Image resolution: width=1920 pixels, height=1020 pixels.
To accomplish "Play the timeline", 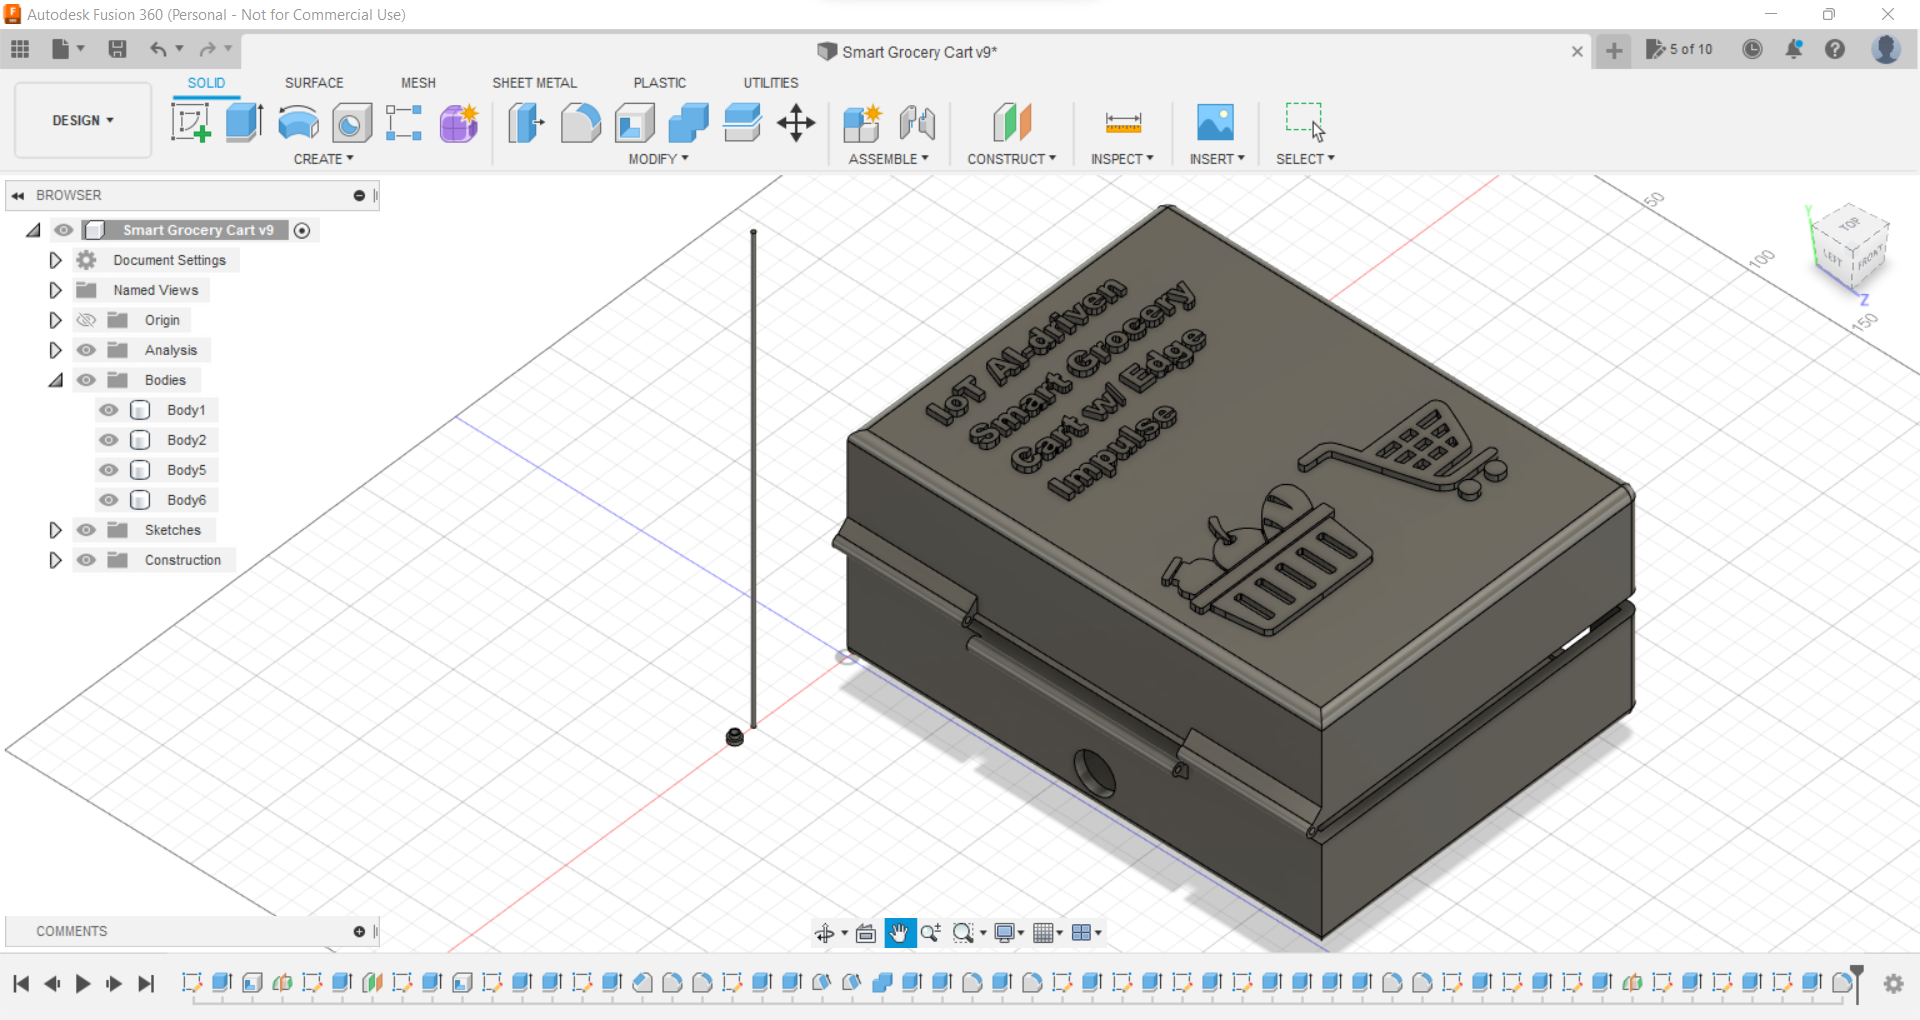I will (83, 984).
